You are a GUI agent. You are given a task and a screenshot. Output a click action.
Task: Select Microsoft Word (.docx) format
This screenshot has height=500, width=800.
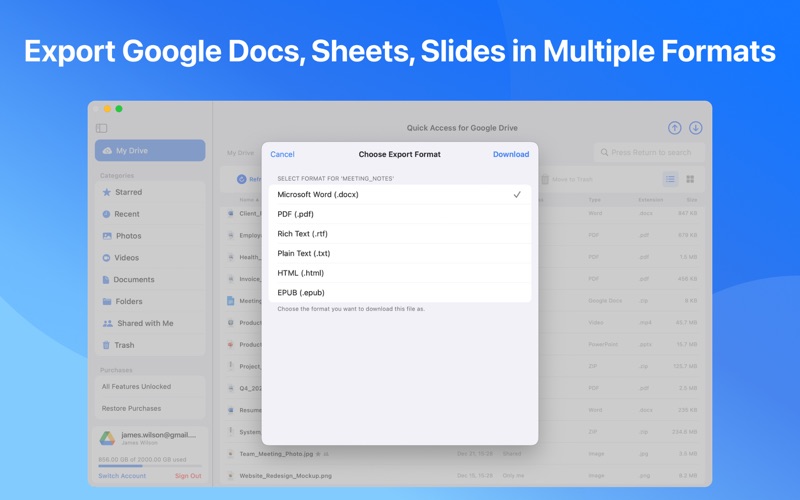click(x=400, y=194)
